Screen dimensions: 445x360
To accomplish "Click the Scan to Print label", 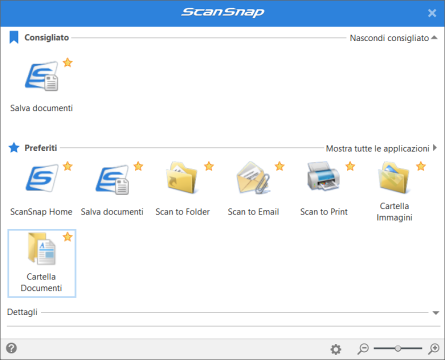I will 324,212.
